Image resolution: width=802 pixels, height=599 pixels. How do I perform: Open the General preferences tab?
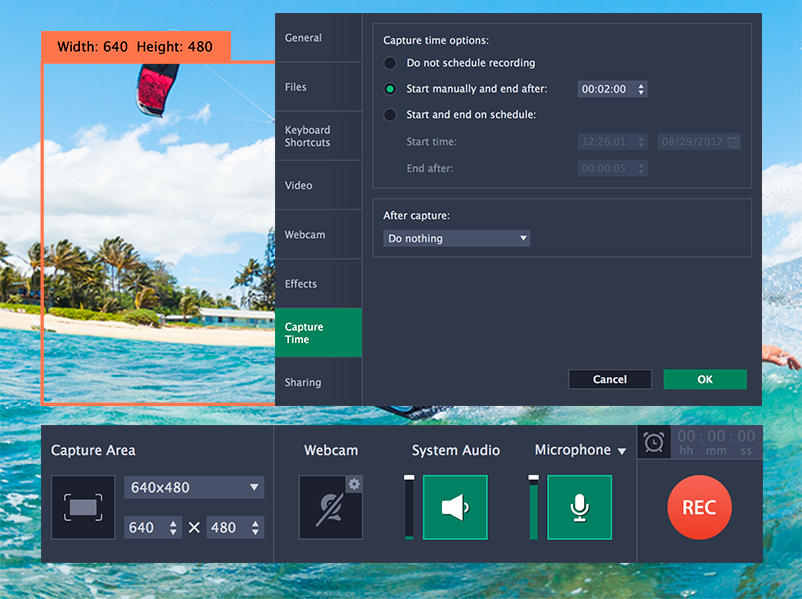click(318, 38)
